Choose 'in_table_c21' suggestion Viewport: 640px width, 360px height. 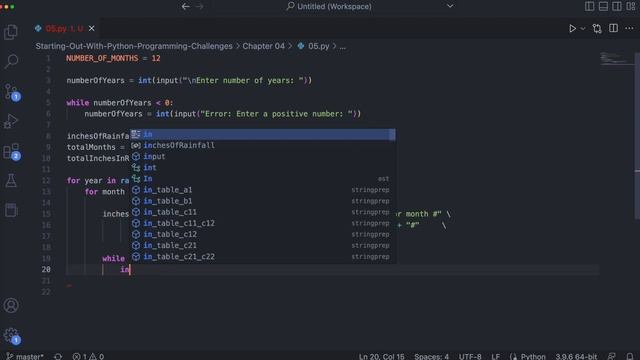coord(263,245)
